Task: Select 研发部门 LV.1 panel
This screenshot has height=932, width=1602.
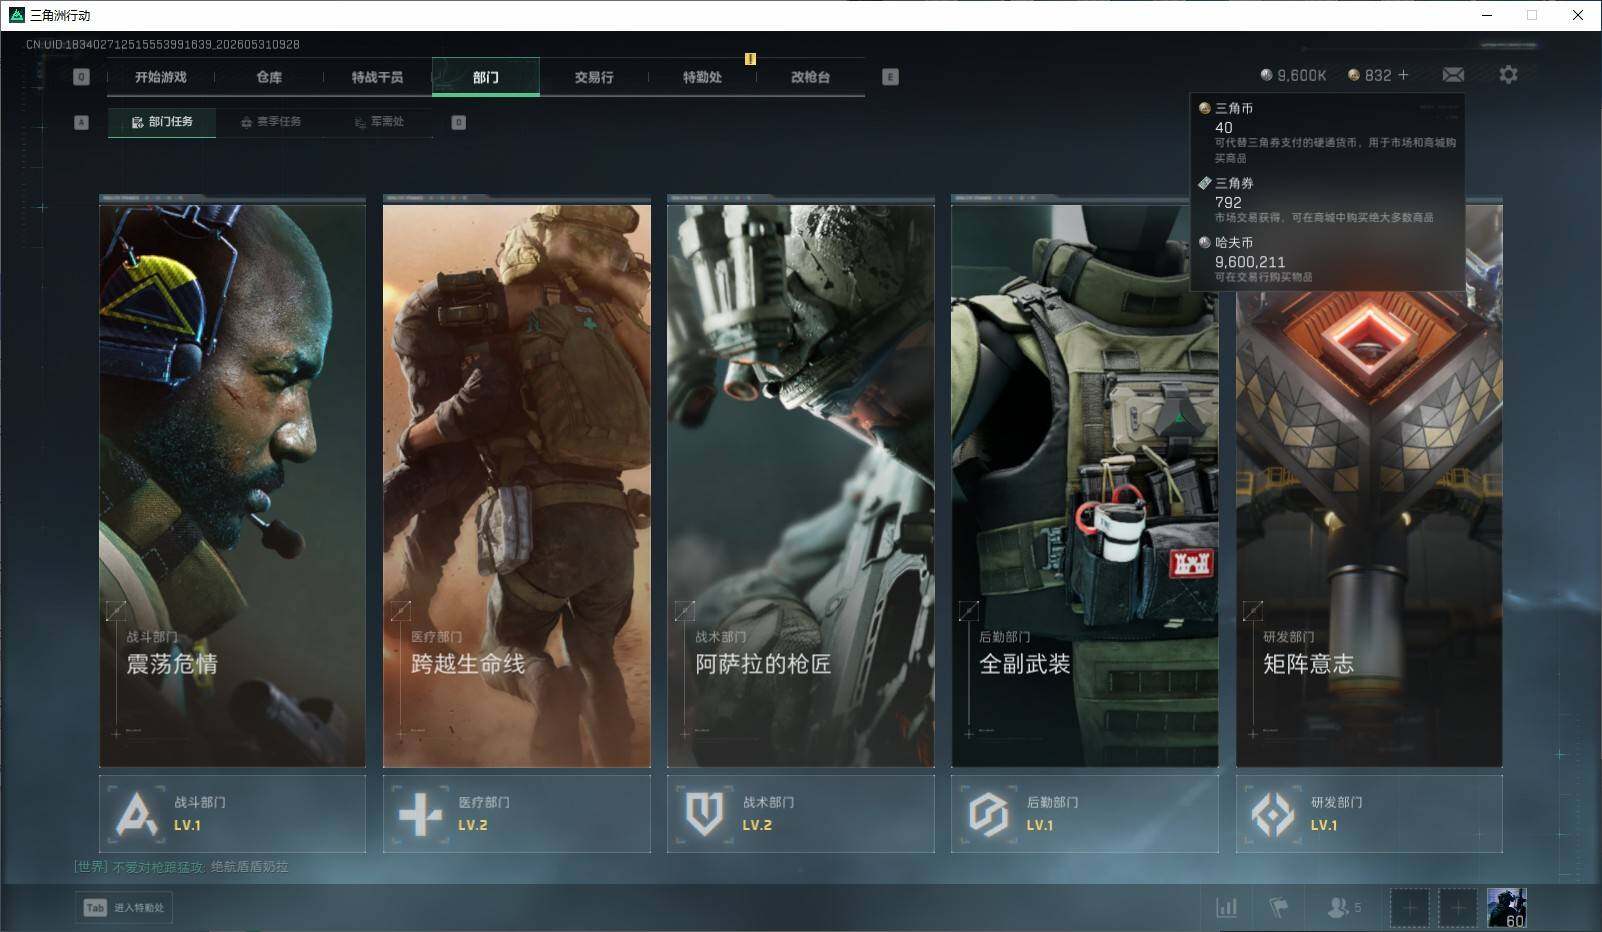Action: [1369, 814]
